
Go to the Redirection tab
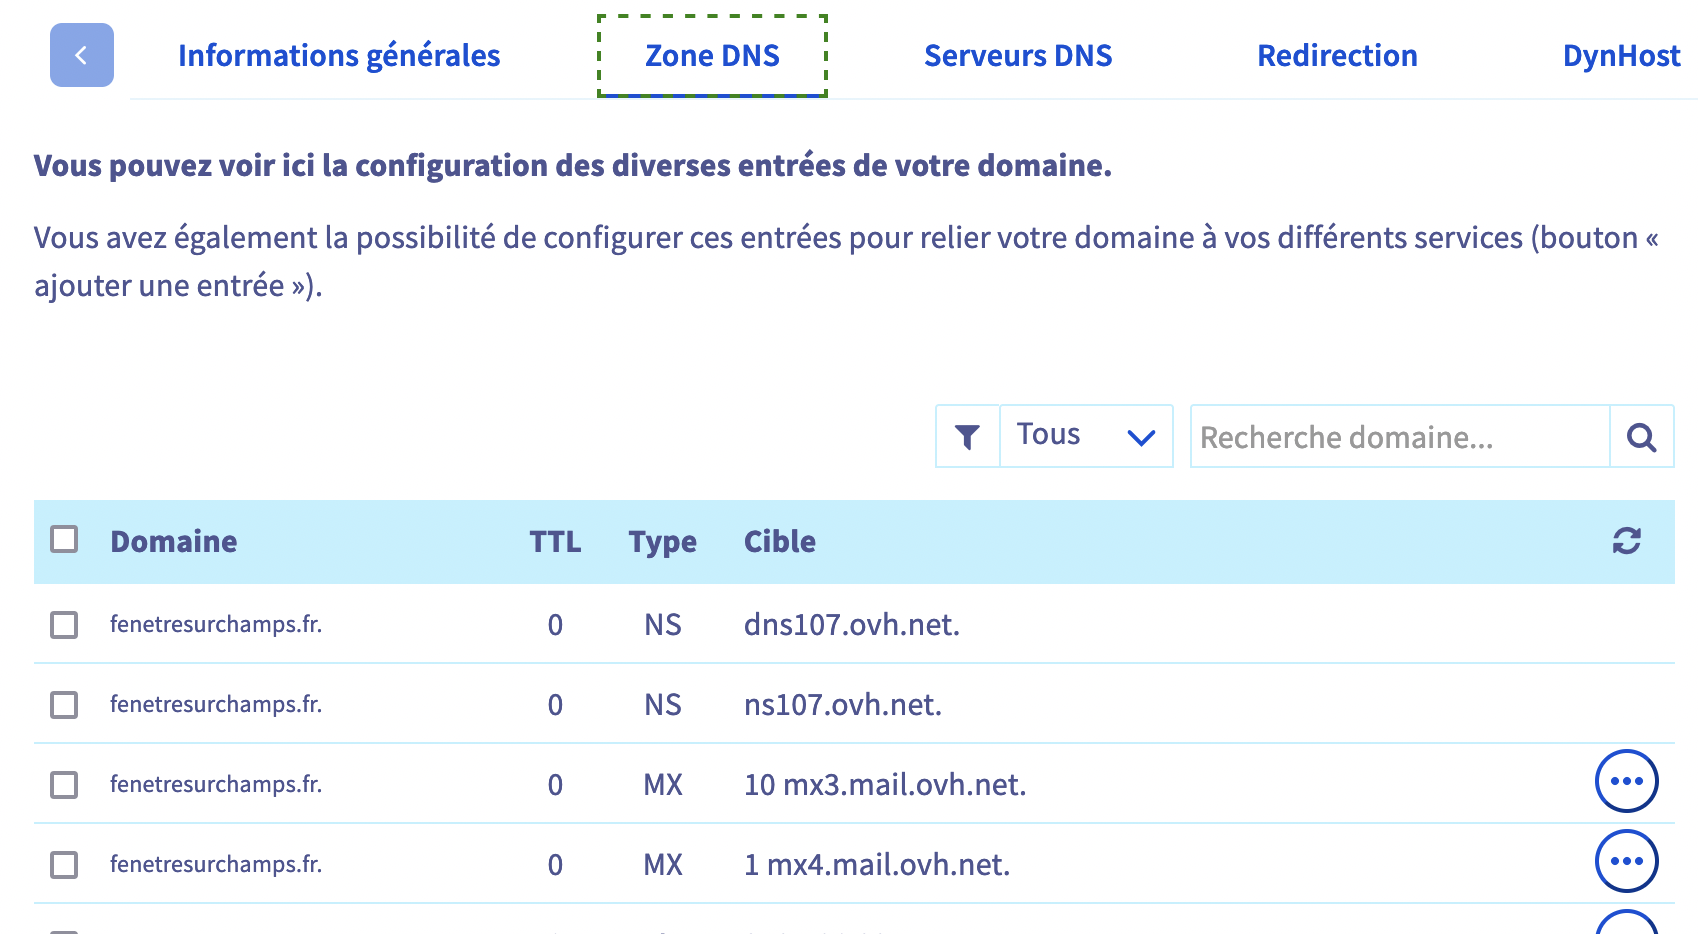[1337, 56]
